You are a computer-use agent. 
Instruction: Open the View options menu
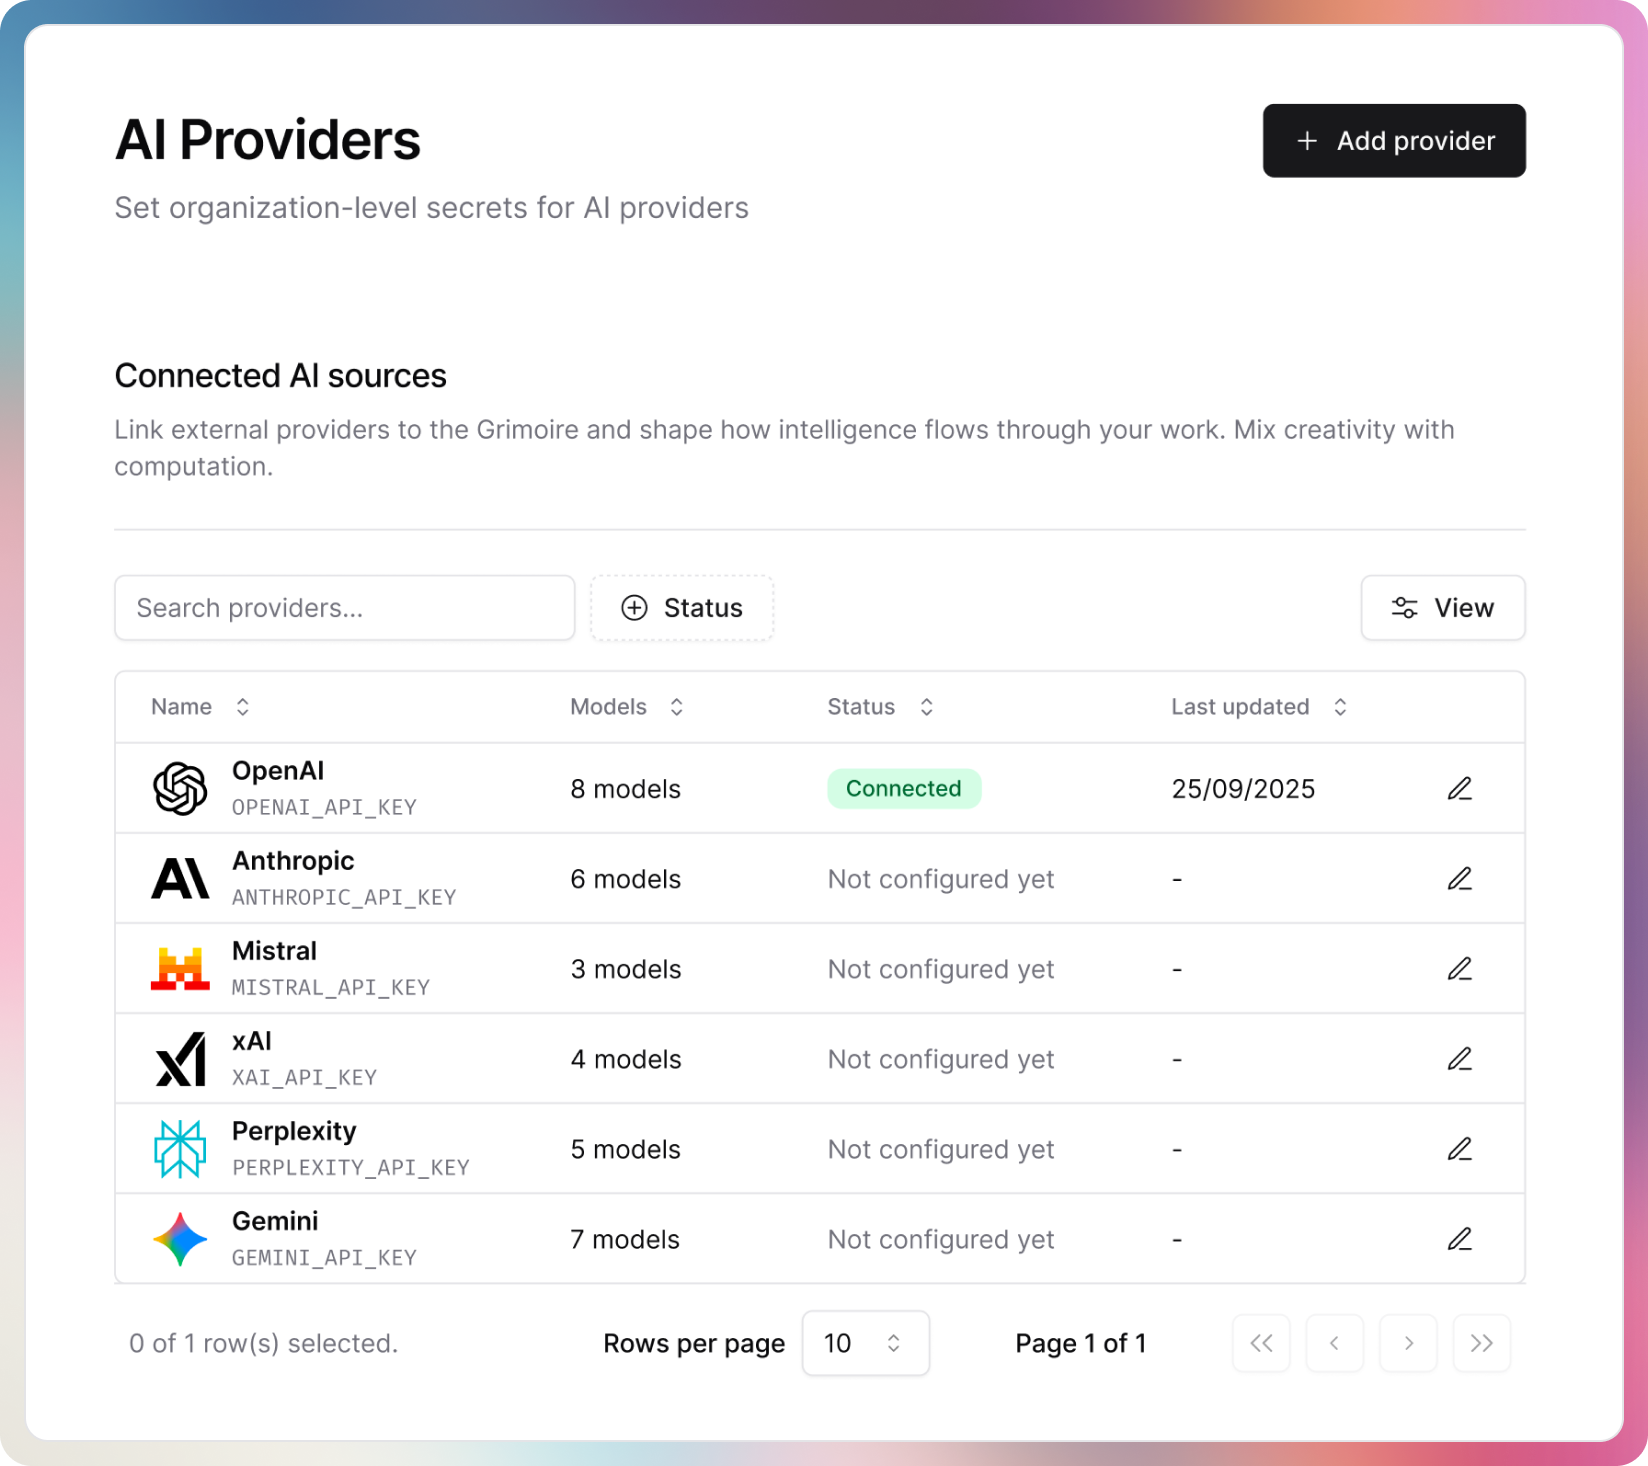(x=1442, y=608)
